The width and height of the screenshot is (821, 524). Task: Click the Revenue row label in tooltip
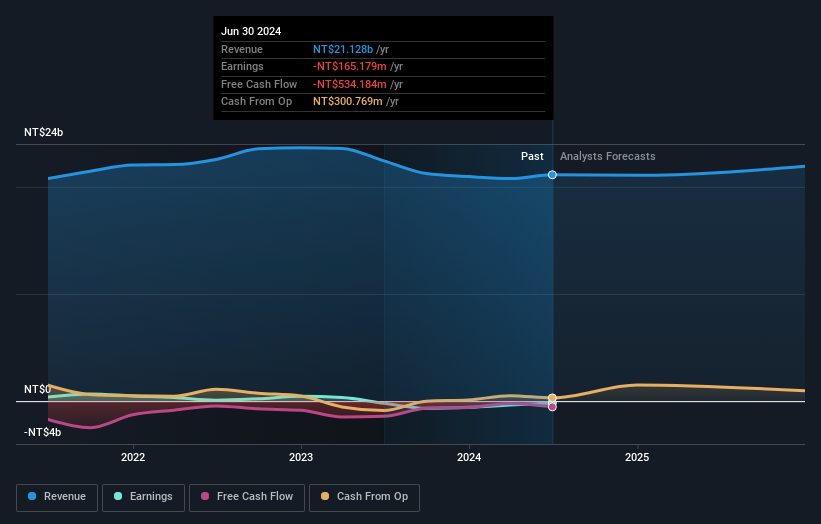242,49
